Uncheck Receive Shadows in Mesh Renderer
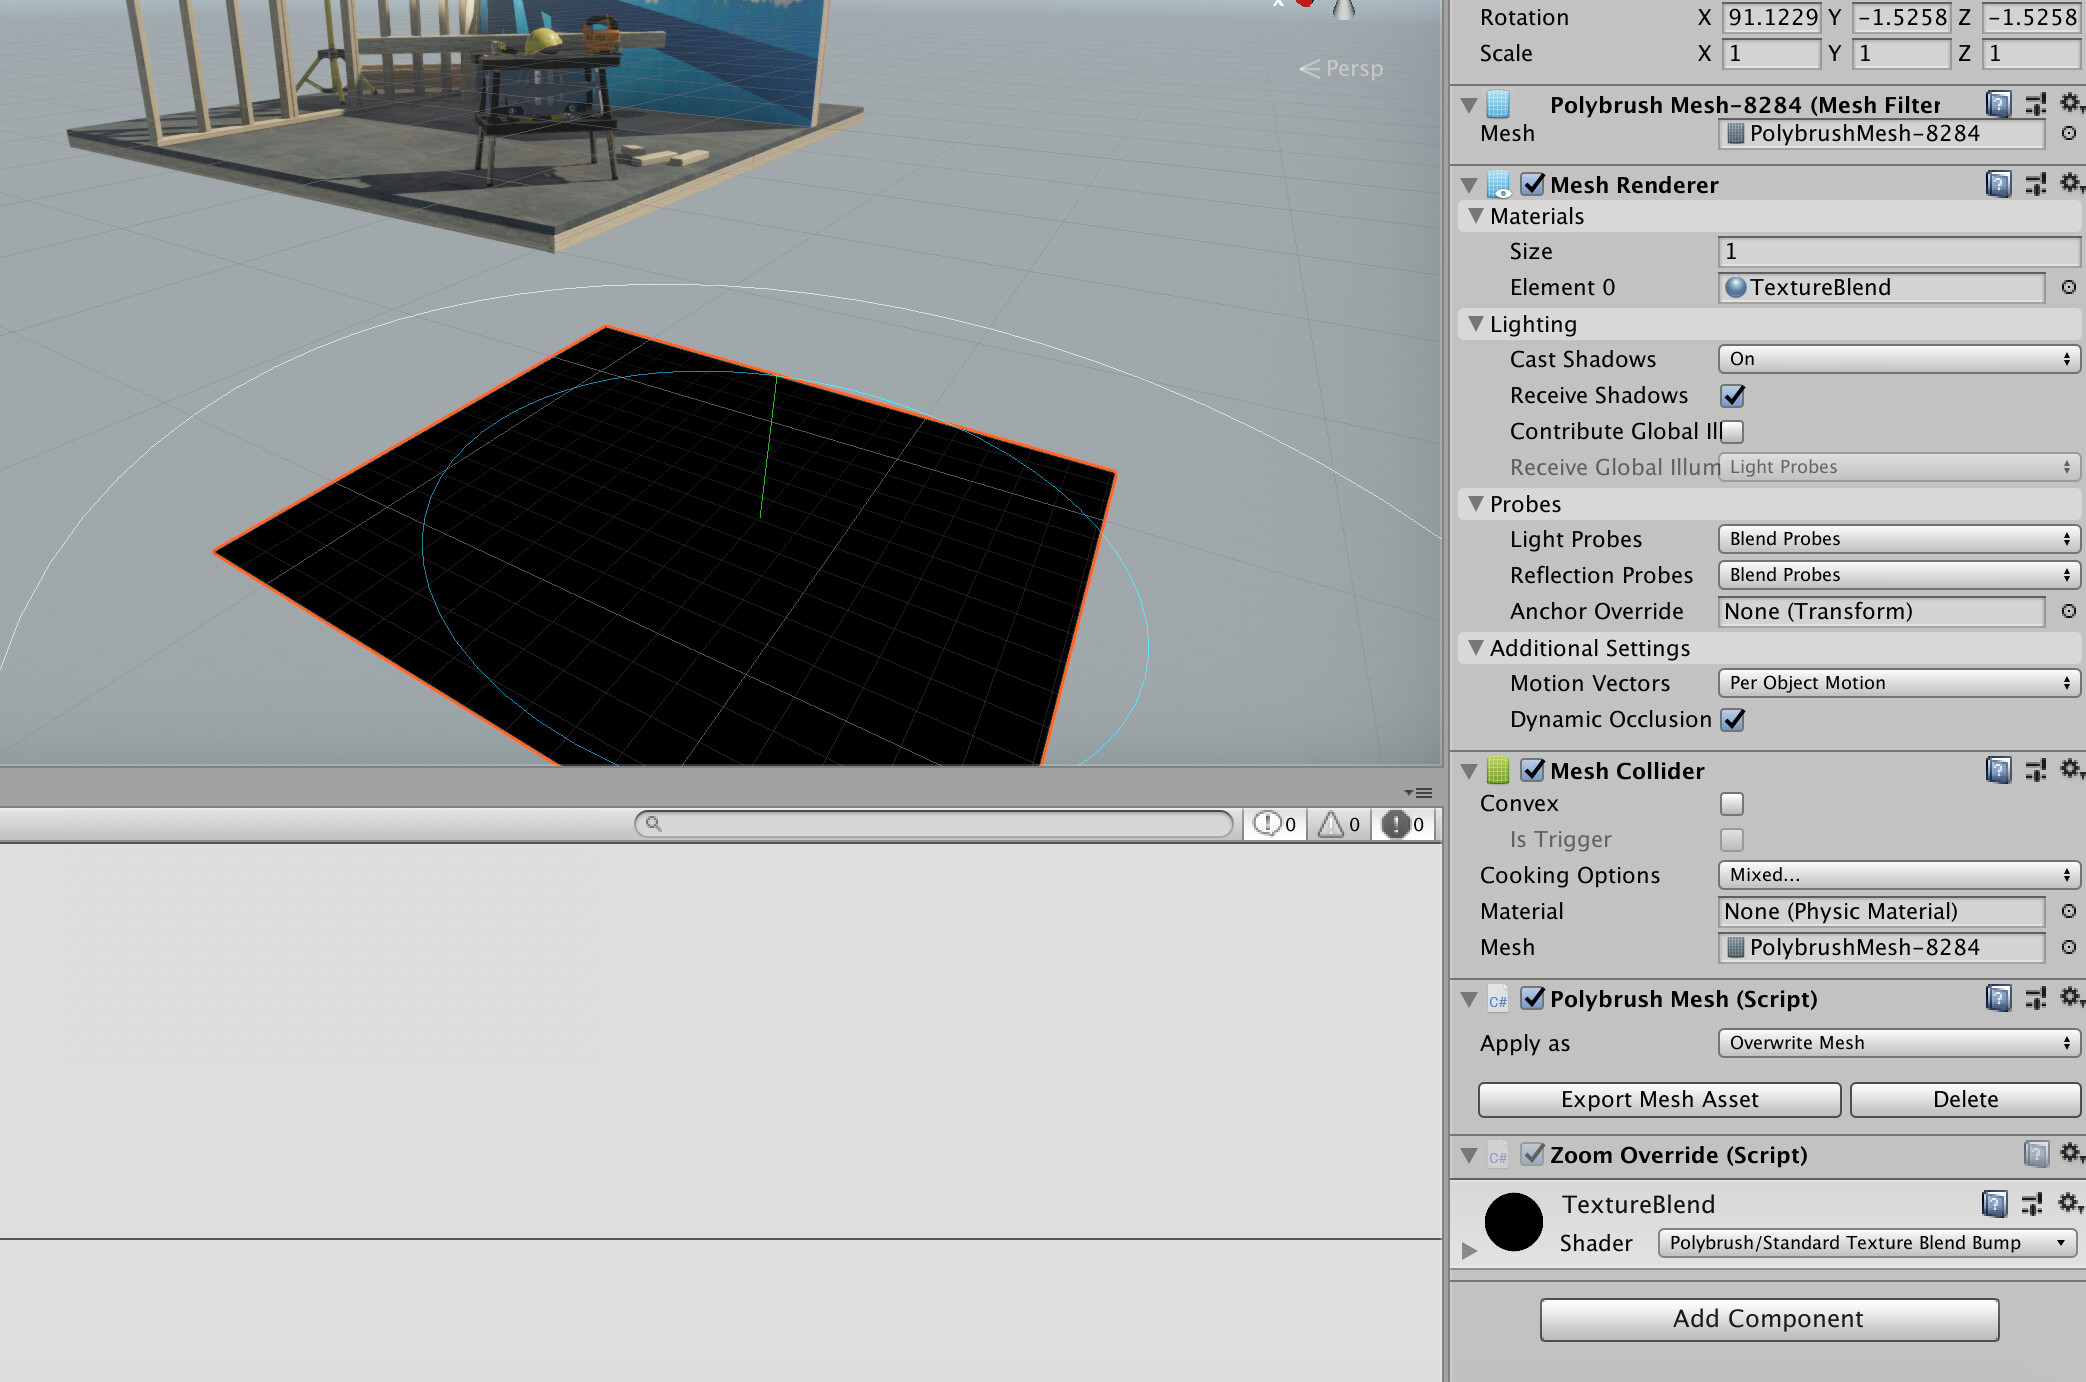The width and height of the screenshot is (2086, 1382). [1732, 396]
